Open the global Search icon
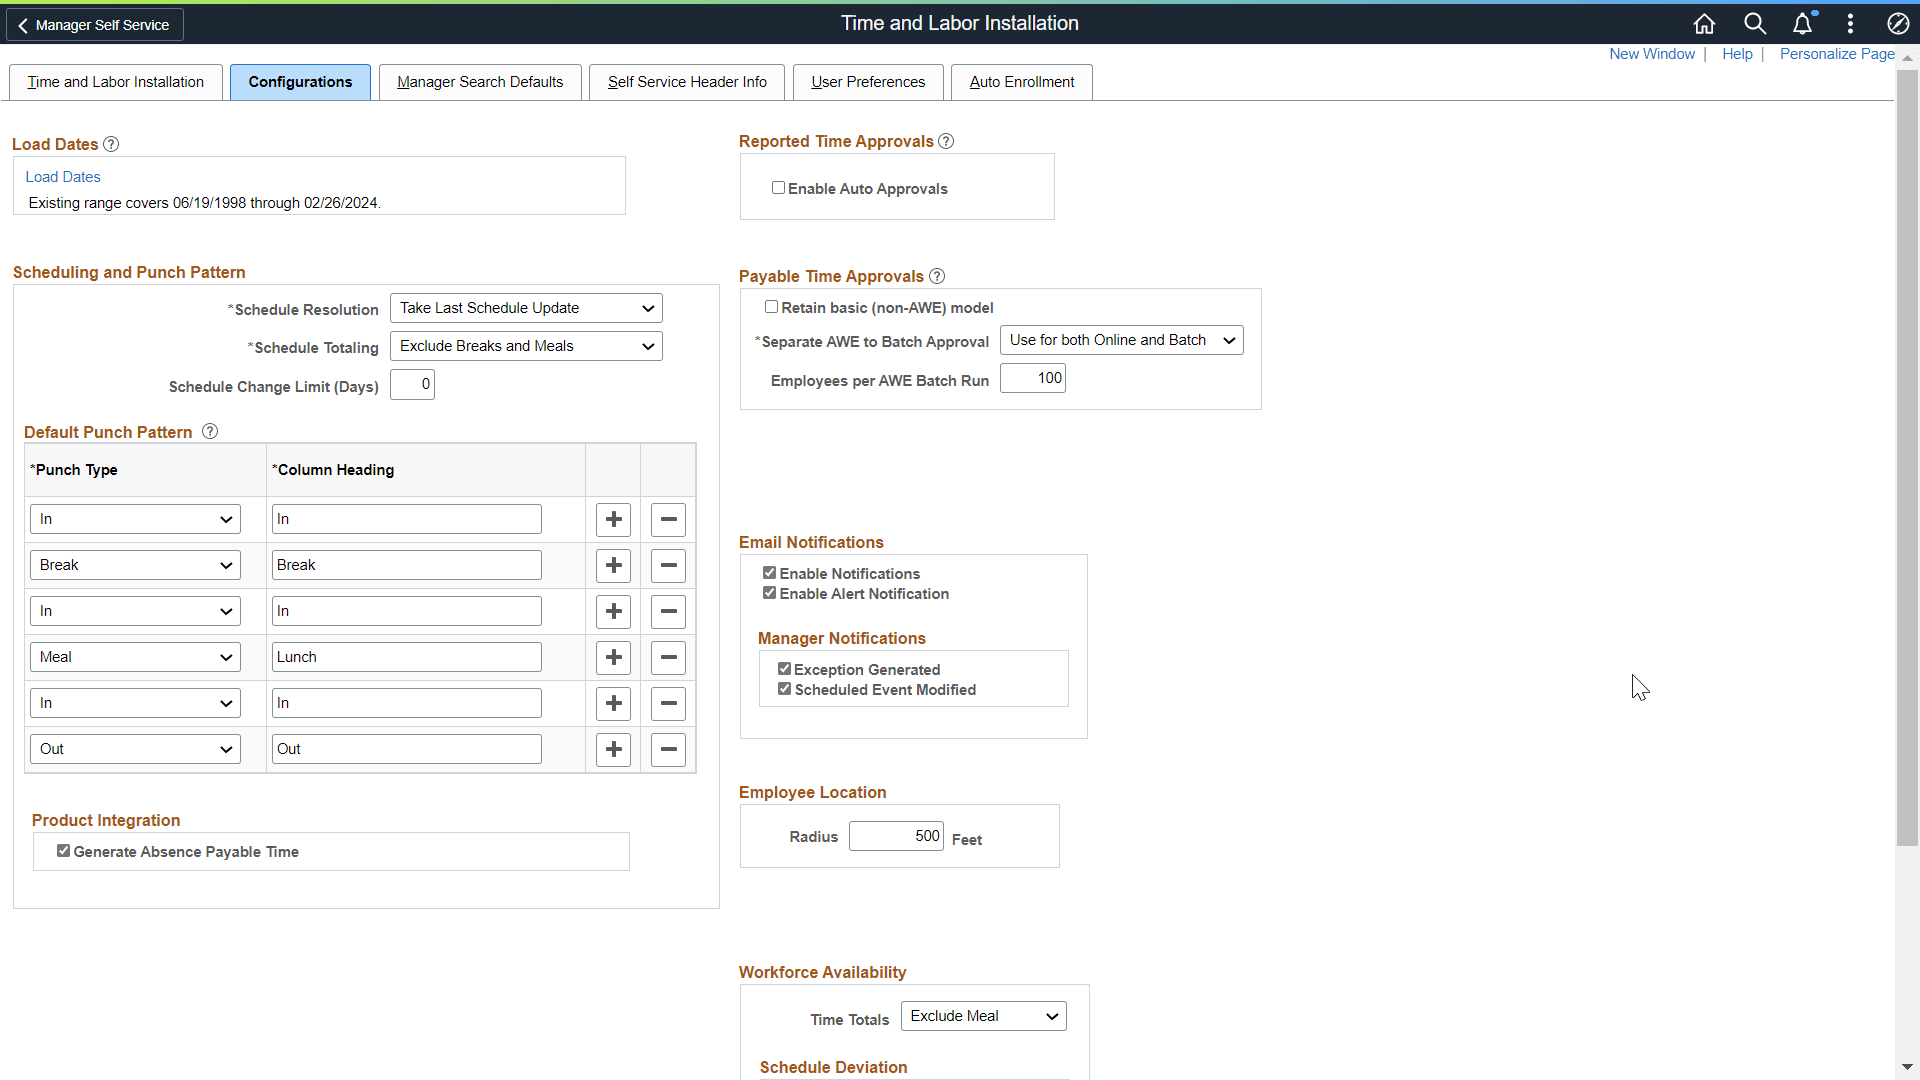Screen dimensions: 1920x1080 tap(1754, 23)
